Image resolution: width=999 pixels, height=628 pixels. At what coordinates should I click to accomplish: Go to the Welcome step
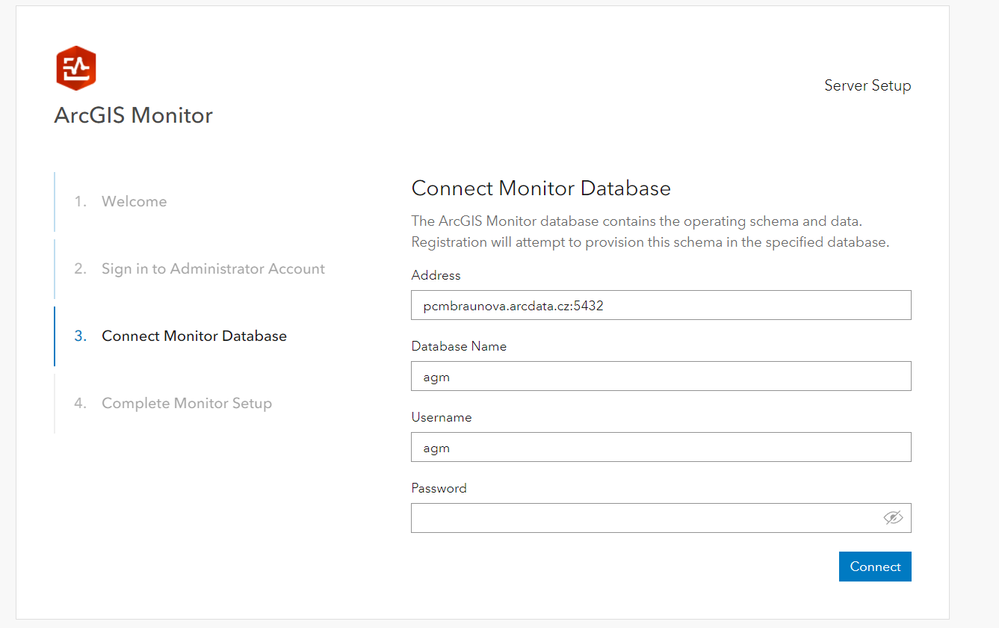point(134,202)
